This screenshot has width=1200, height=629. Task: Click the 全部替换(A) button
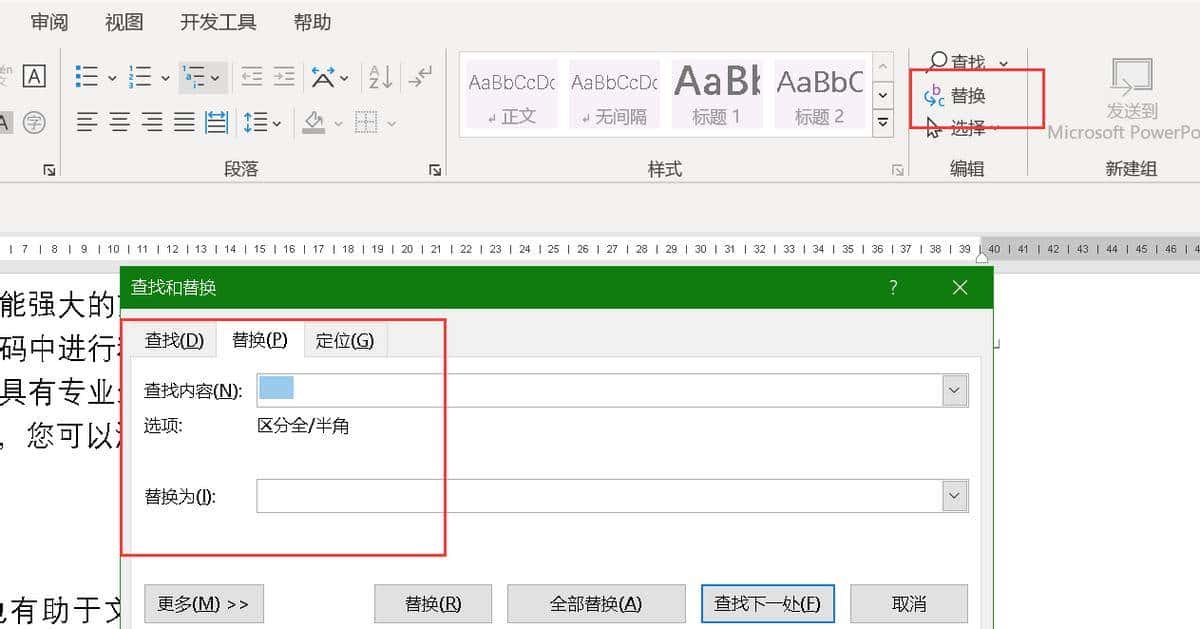point(596,603)
